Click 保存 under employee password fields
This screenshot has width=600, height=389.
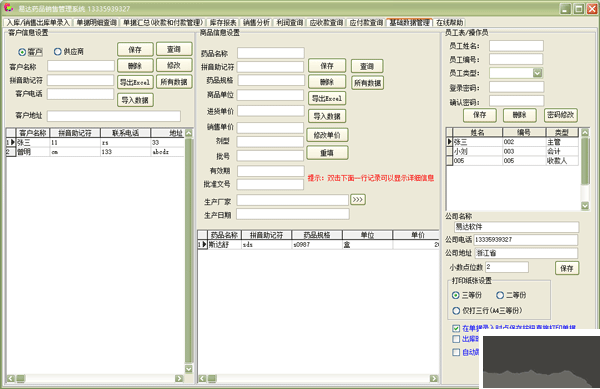(479, 115)
